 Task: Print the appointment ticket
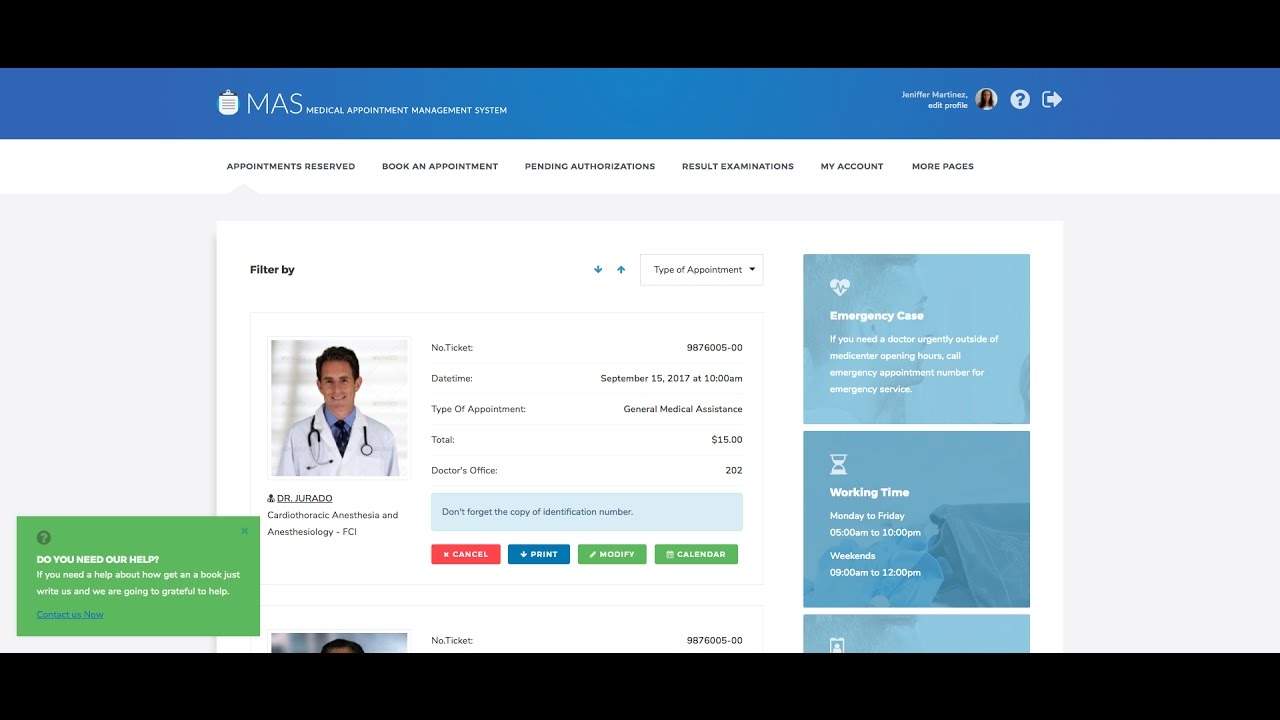click(538, 554)
